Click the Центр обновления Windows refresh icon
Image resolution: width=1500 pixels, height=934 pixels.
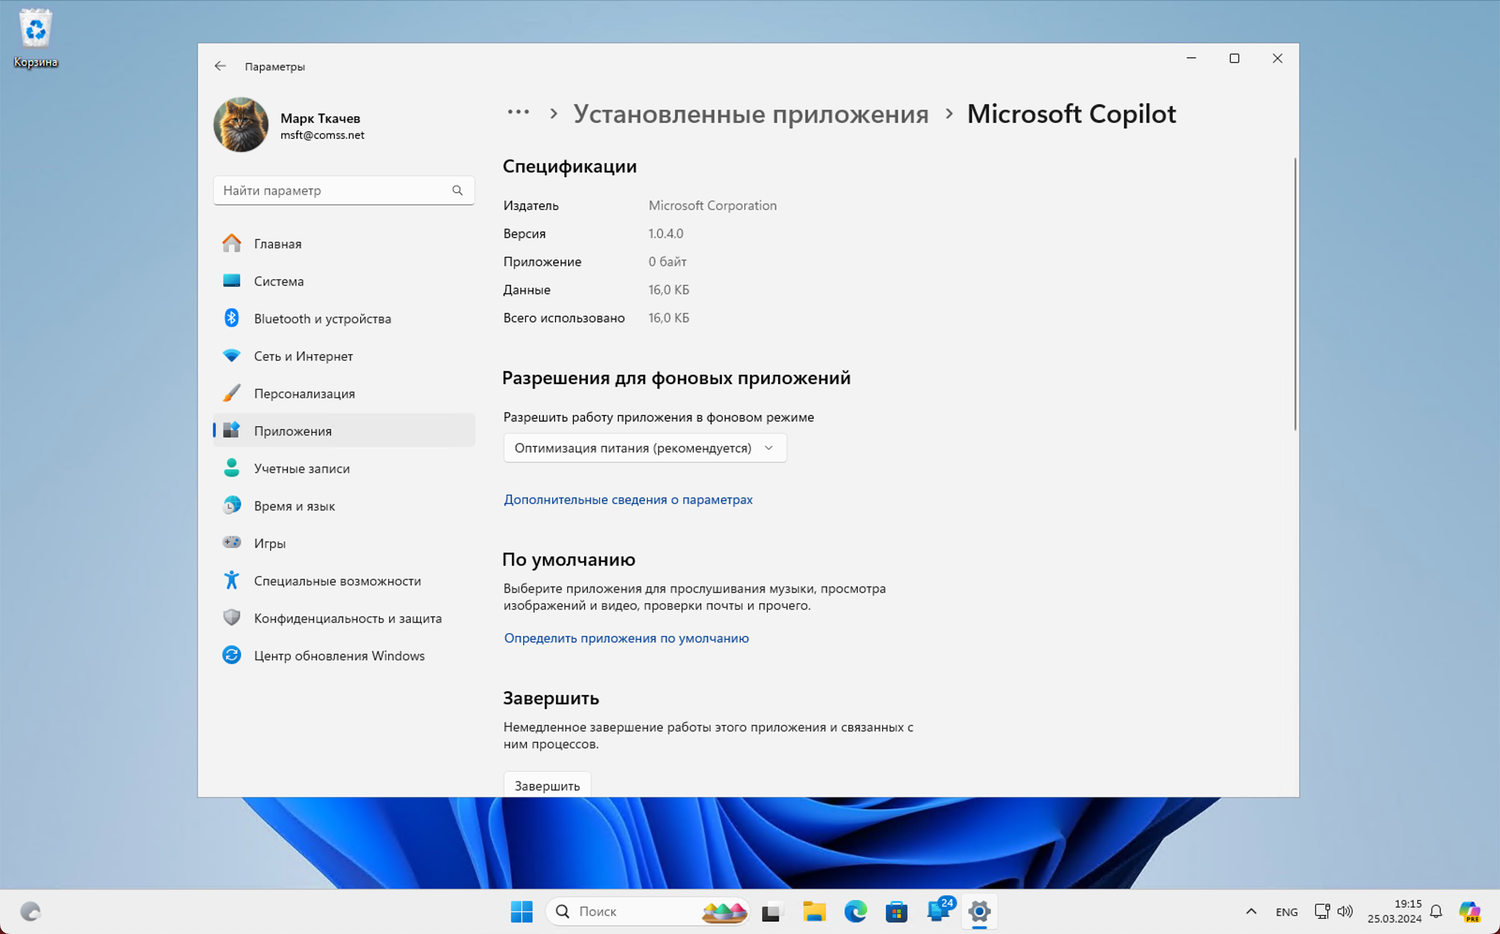232,655
